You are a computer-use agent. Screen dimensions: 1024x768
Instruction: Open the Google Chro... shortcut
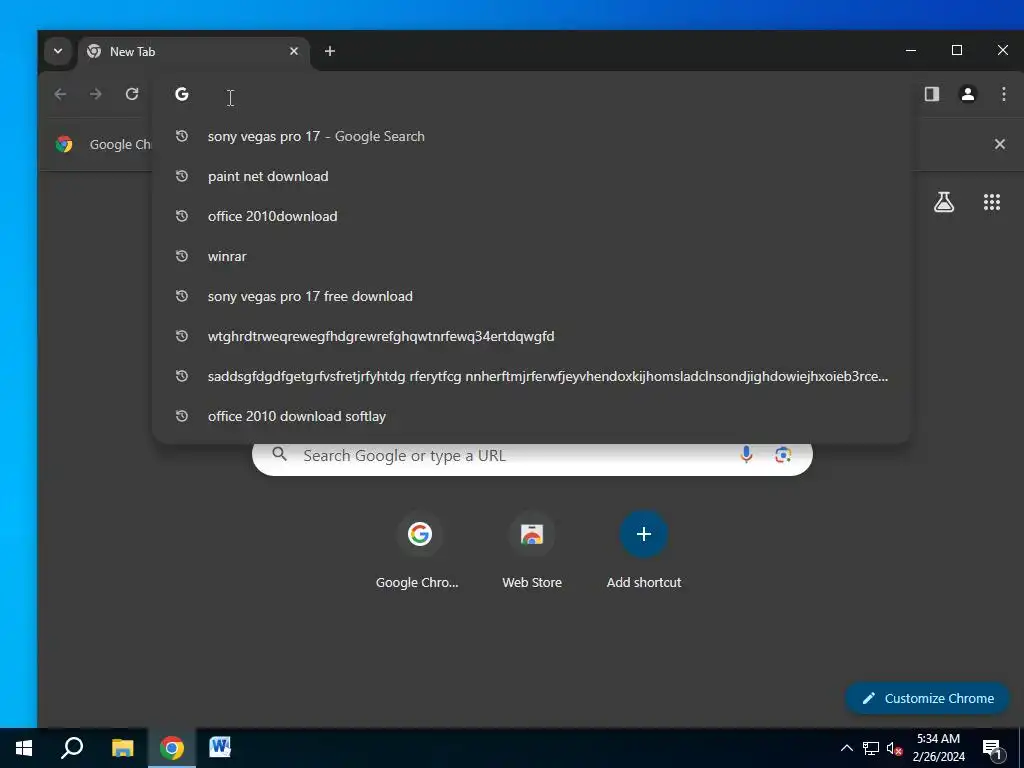(x=419, y=551)
